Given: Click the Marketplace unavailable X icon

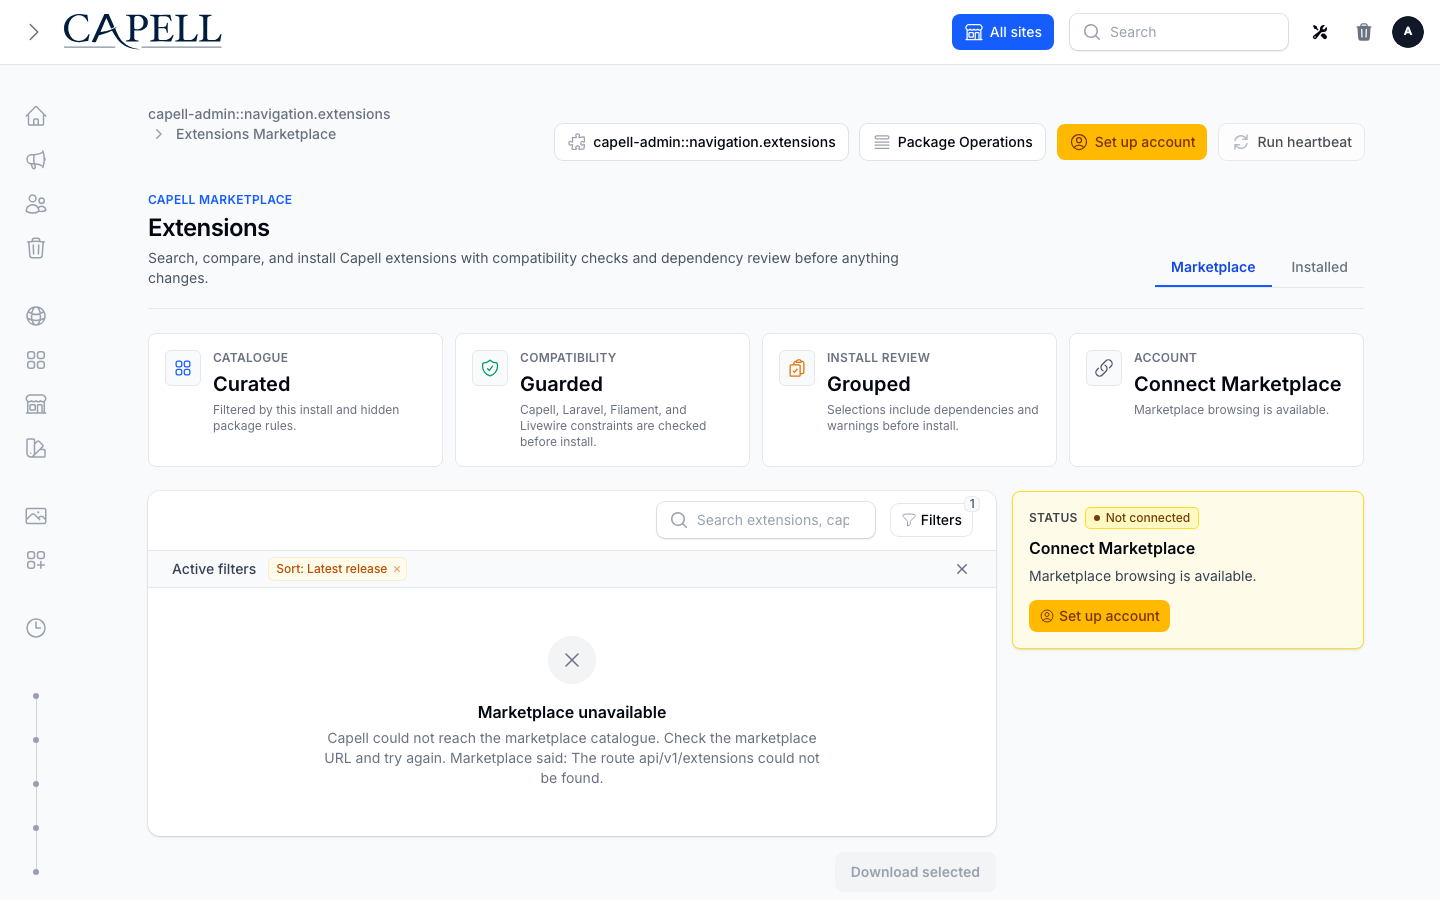Looking at the screenshot, I should (x=572, y=660).
